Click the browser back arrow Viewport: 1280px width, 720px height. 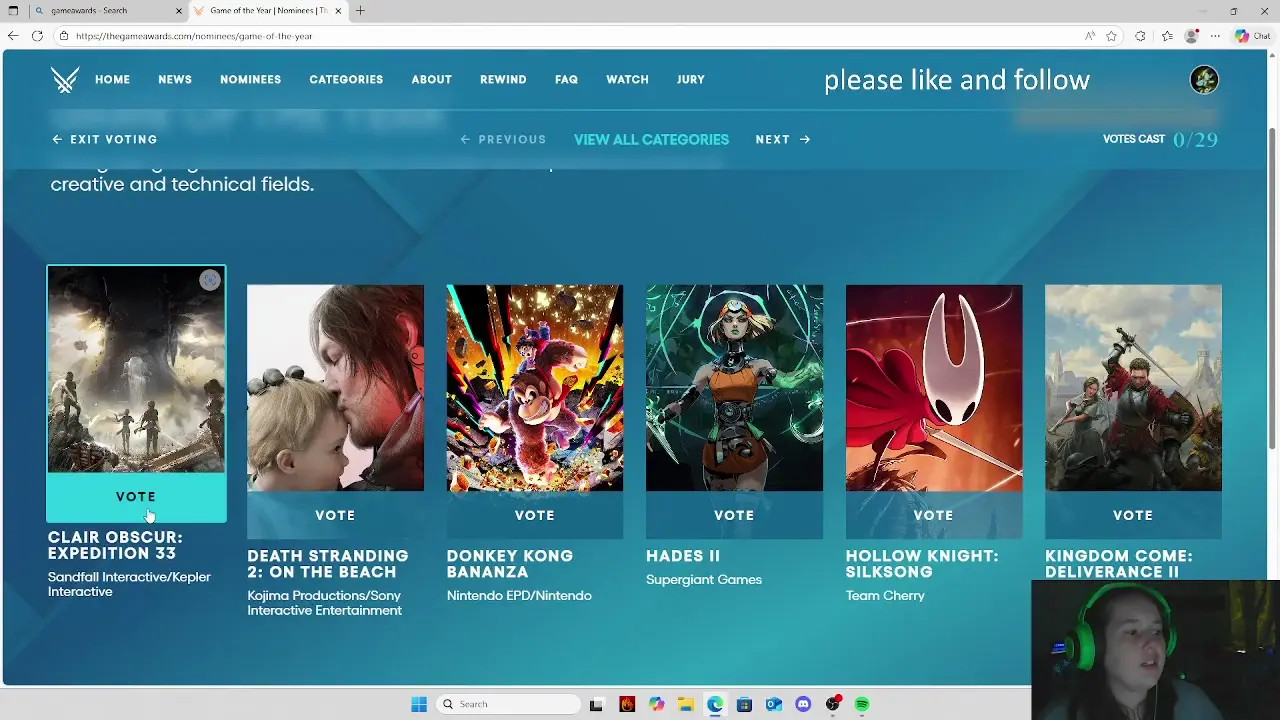(12, 36)
